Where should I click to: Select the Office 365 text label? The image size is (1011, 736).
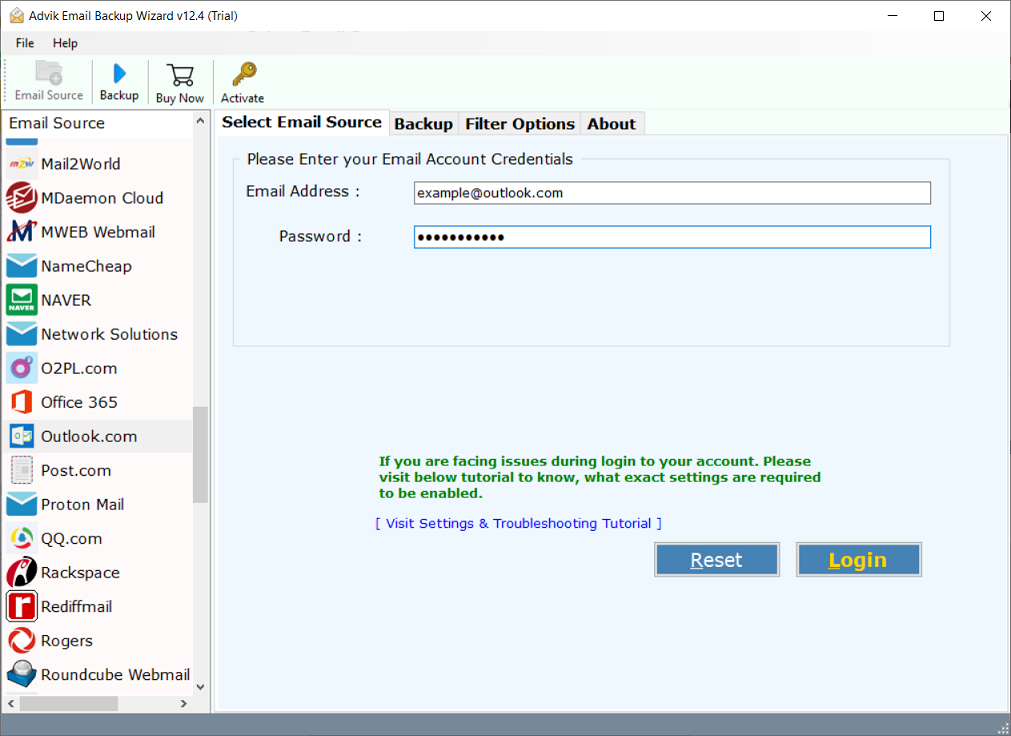pos(79,403)
